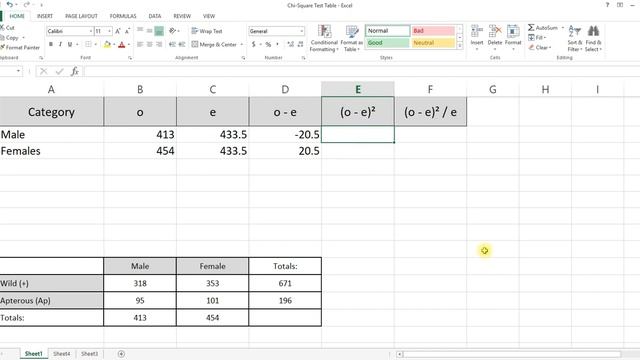Toggle Bold formatting
The height and width of the screenshot is (360, 640).
pyautogui.click(x=51, y=44)
